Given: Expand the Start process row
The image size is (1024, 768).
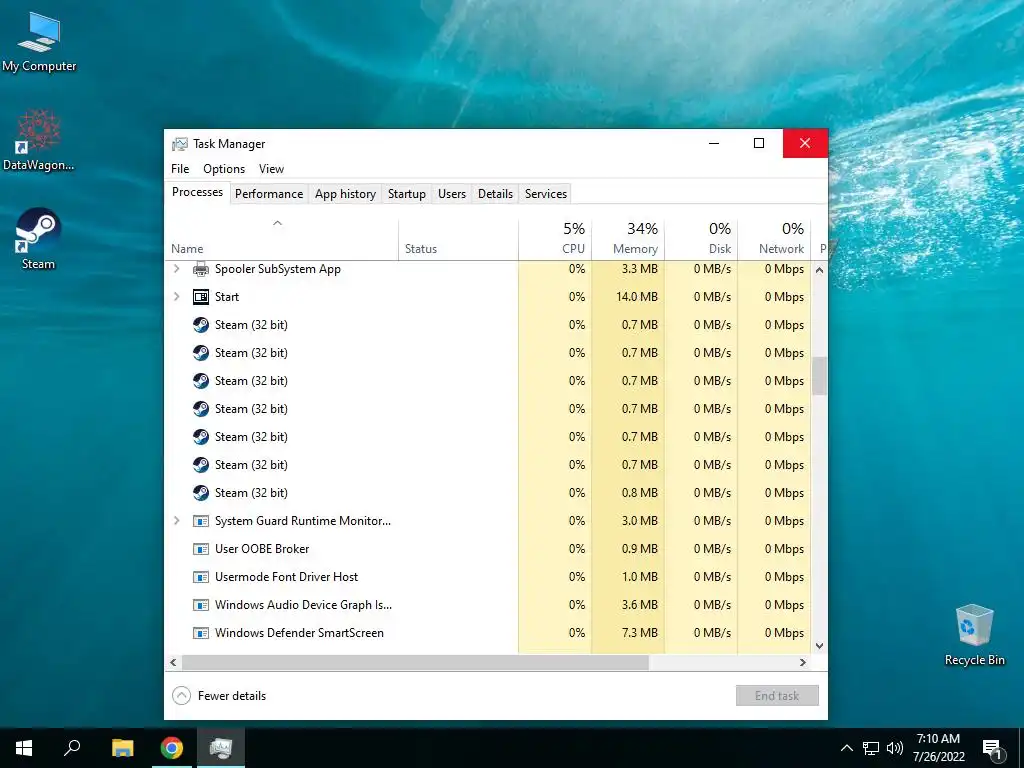Looking at the screenshot, I should click(177, 296).
